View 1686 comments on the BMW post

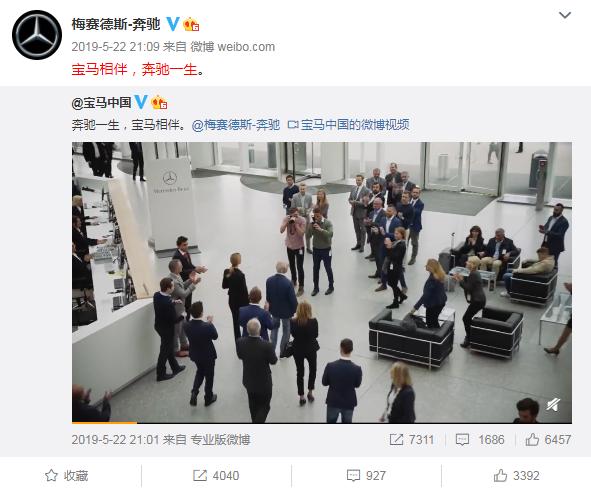[480, 439]
